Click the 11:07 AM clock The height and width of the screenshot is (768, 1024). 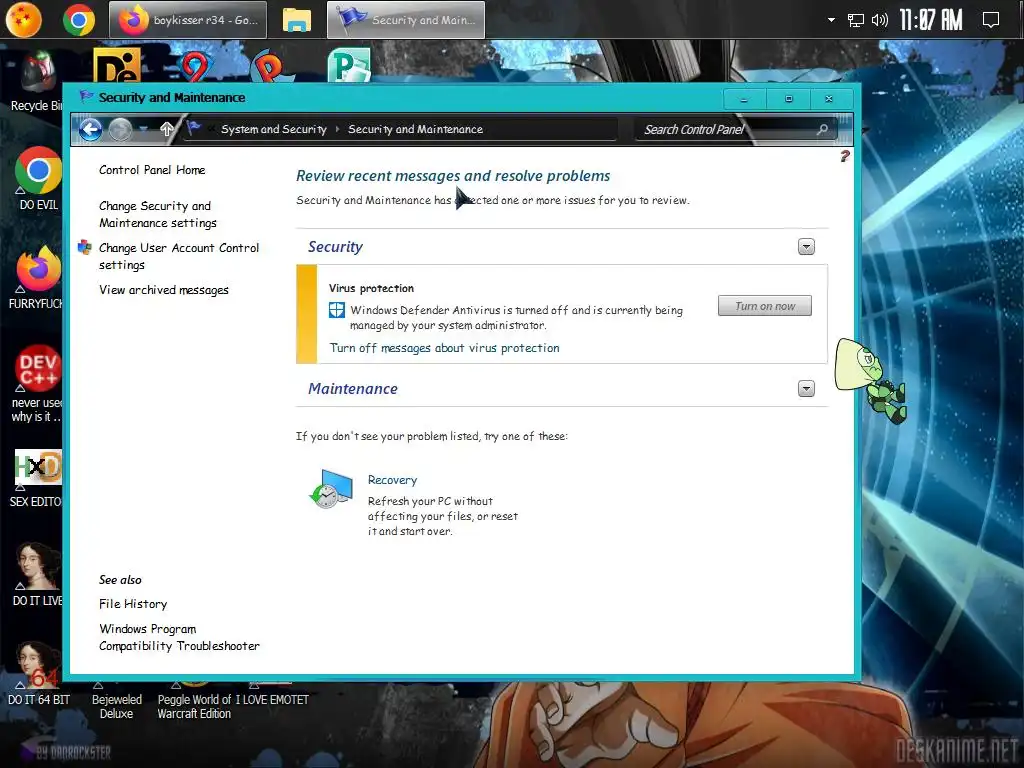tap(931, 20)
